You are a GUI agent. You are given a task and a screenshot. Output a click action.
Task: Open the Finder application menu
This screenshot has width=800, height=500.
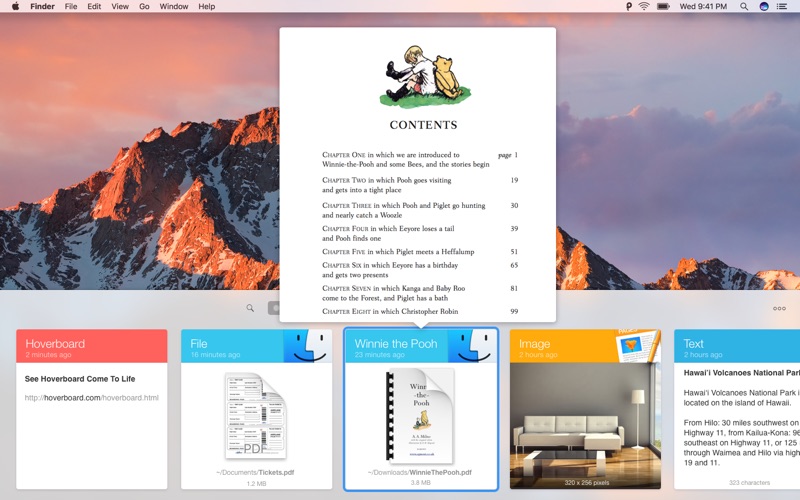42,7
